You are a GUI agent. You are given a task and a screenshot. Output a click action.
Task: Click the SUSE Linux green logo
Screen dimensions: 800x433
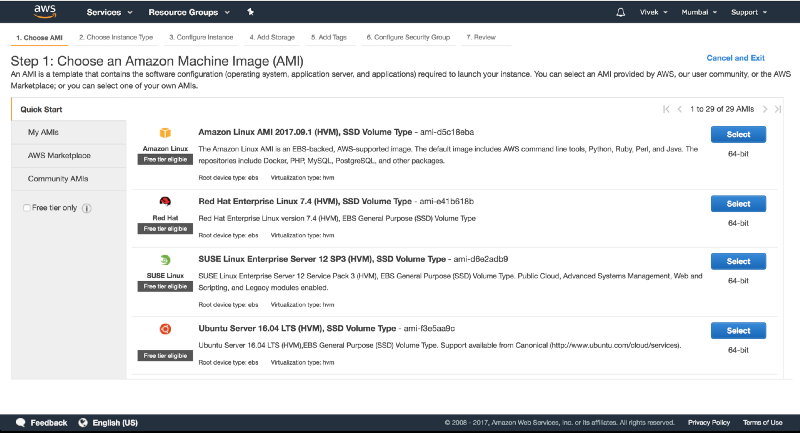[165, 260]
